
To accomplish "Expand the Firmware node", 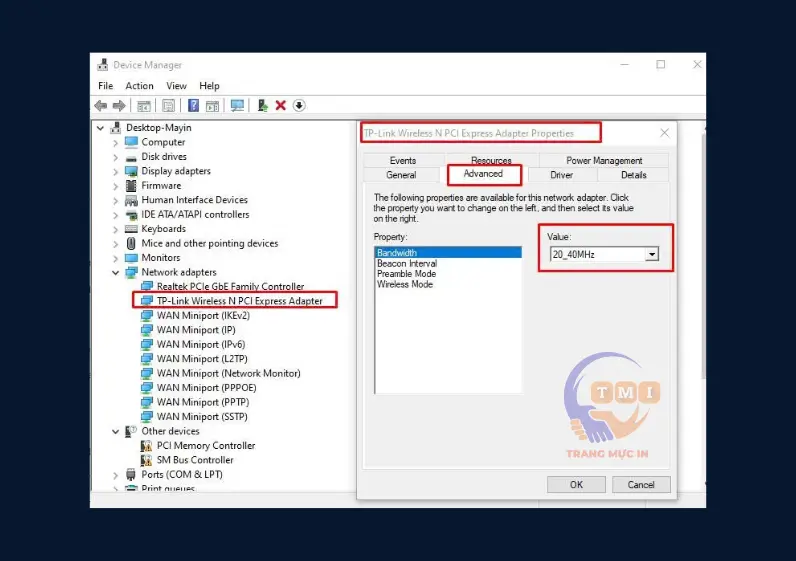I will (116, 186).
